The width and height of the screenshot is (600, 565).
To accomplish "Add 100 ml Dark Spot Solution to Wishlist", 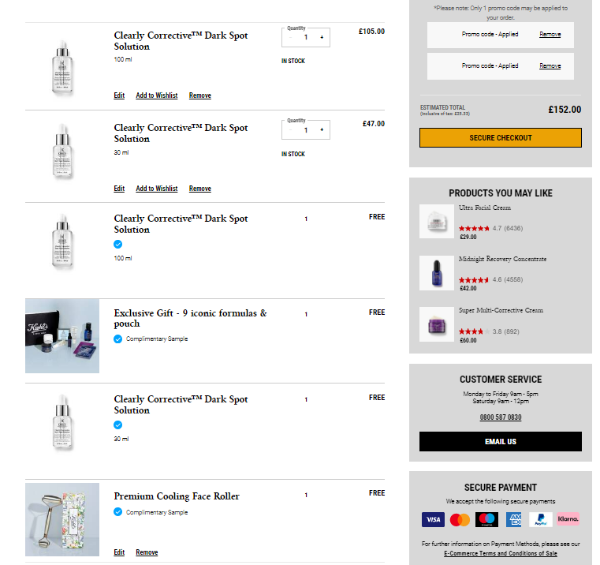I will point(156,96).
